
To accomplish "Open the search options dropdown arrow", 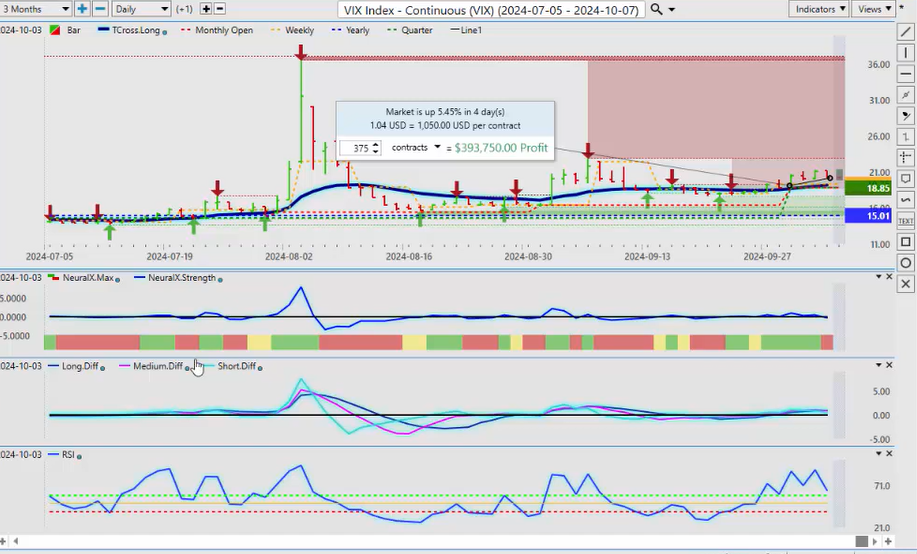I will [672, 9].
